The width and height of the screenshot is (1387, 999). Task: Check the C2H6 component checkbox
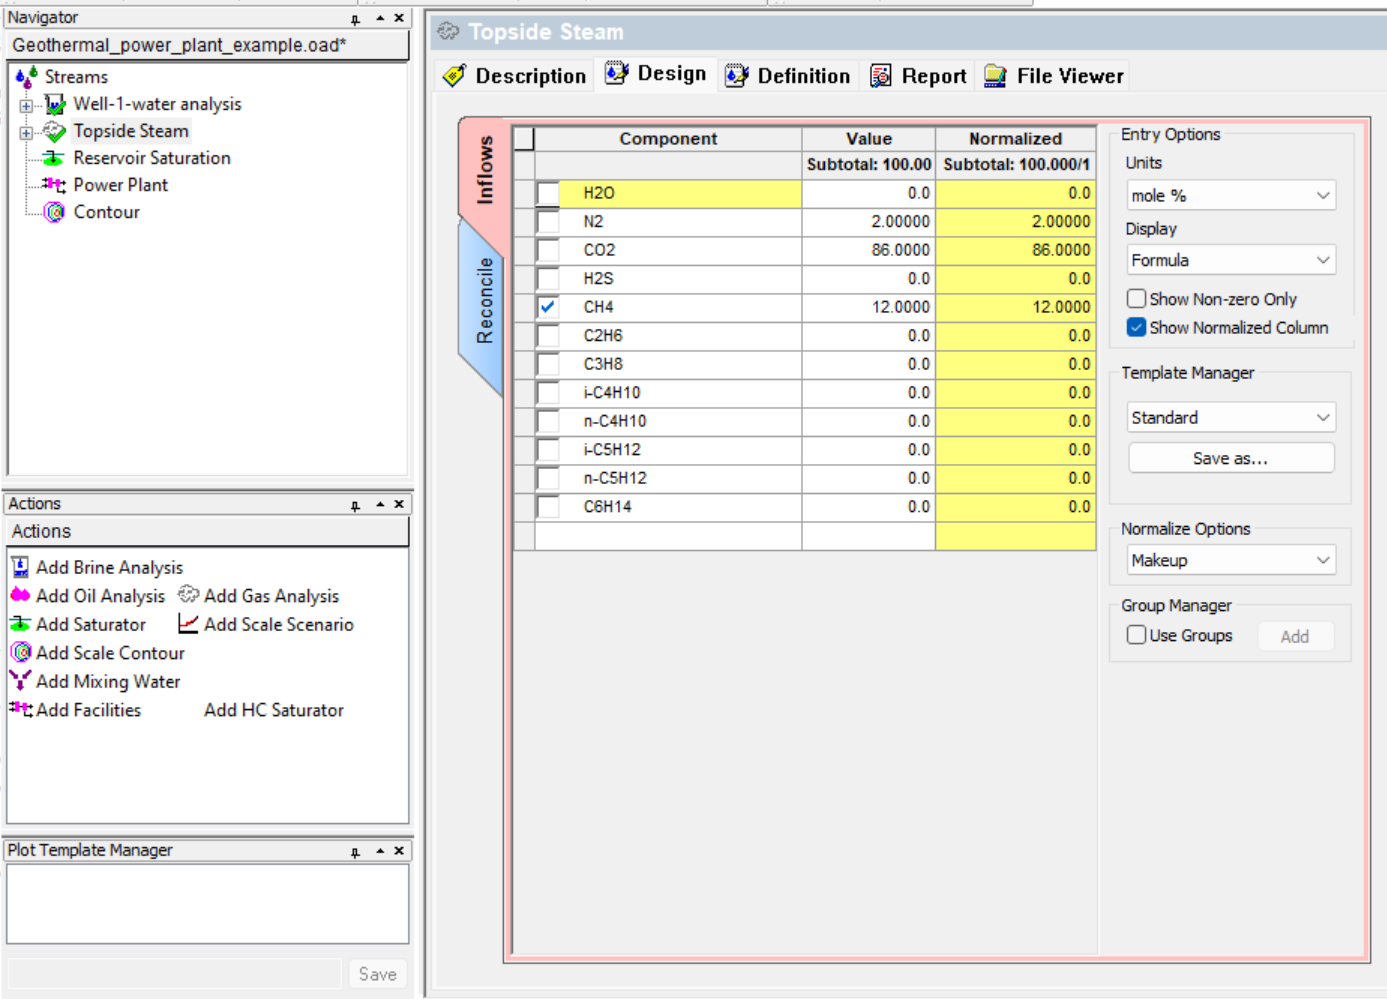[x=548, y=336]
